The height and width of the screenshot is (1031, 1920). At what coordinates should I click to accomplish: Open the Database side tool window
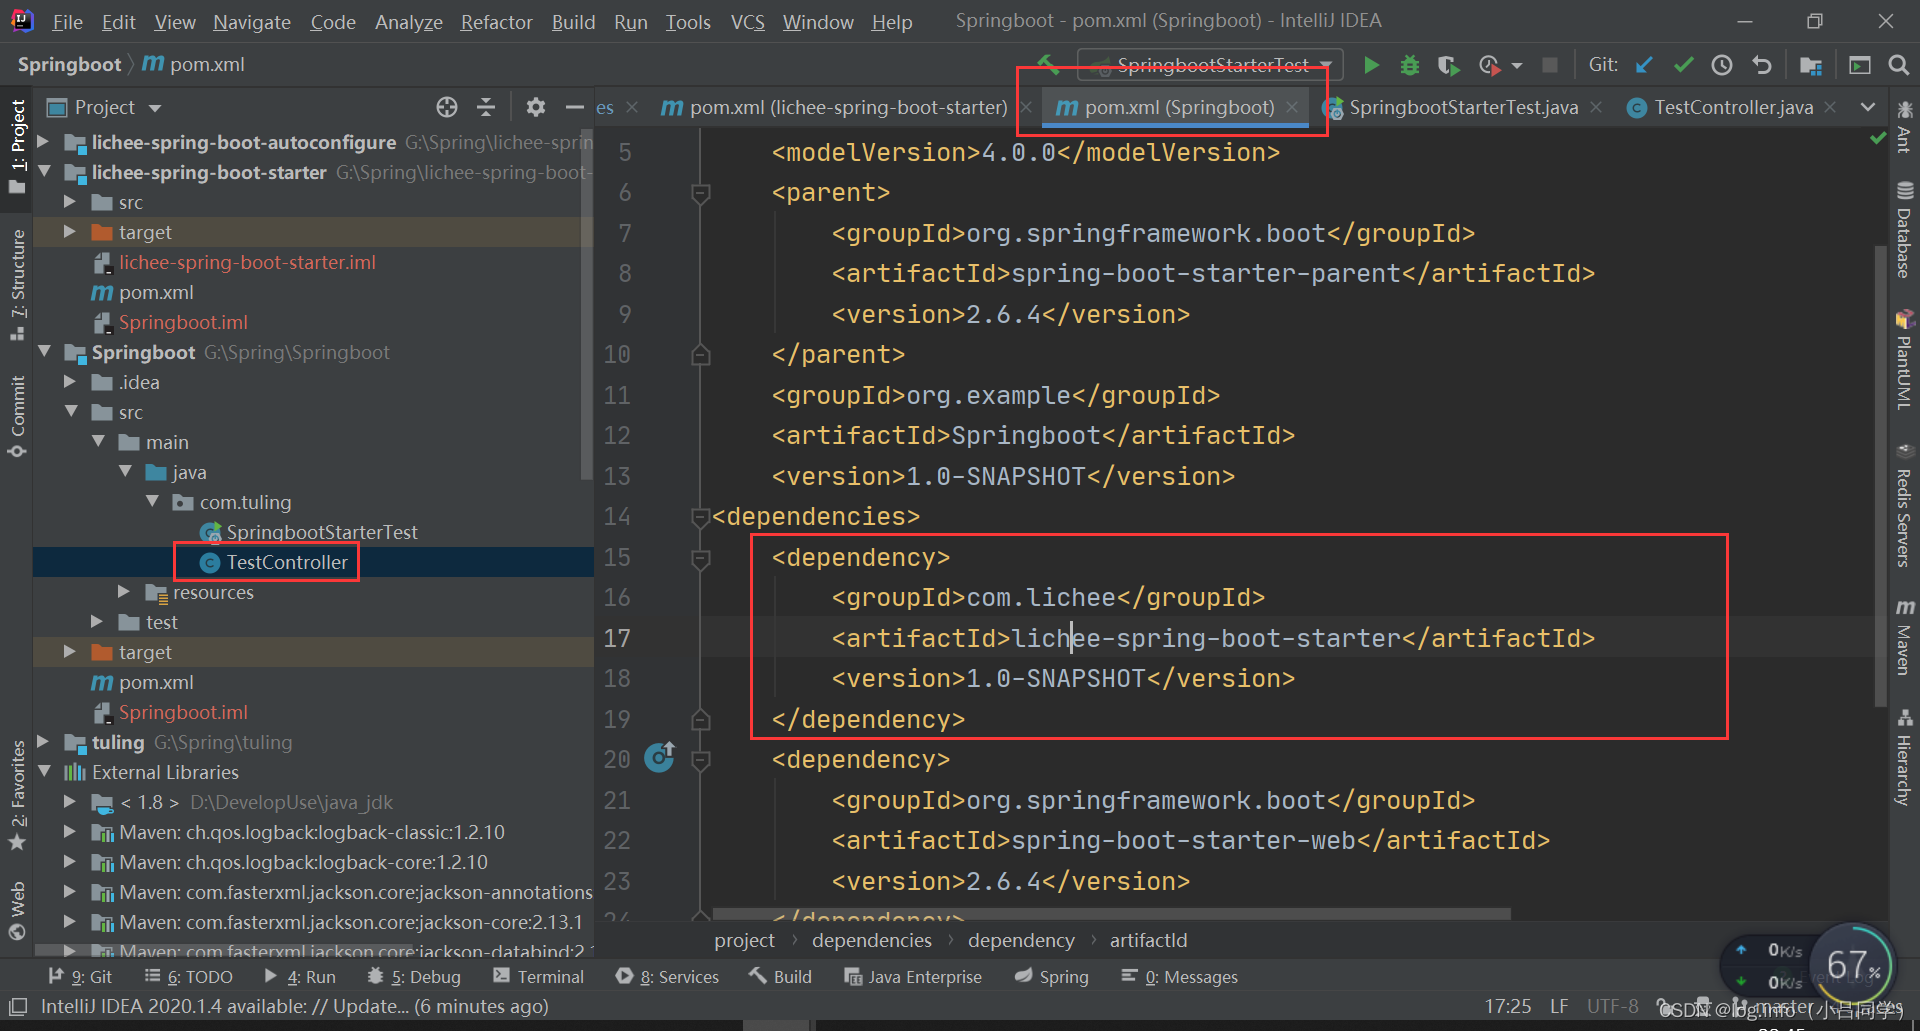1904,230
